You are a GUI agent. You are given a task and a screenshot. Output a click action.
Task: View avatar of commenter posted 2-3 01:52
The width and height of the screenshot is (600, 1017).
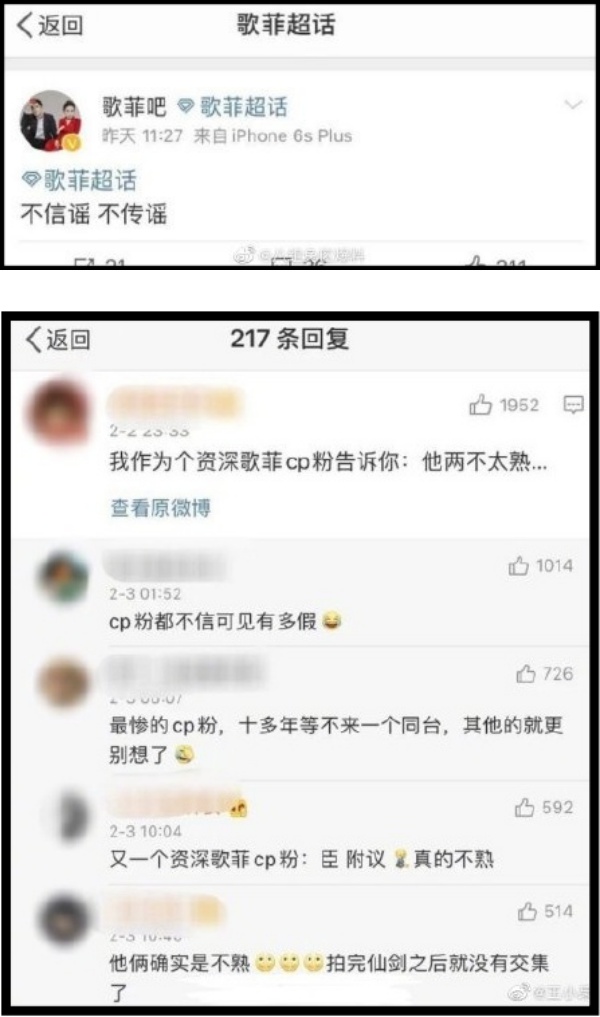click(63, 578)
